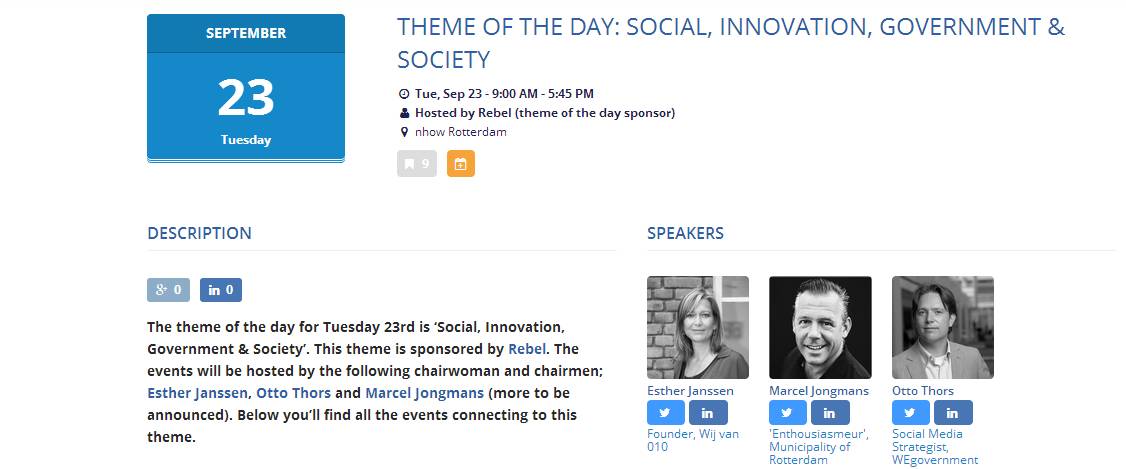Click the September 23 date badge

246,88
